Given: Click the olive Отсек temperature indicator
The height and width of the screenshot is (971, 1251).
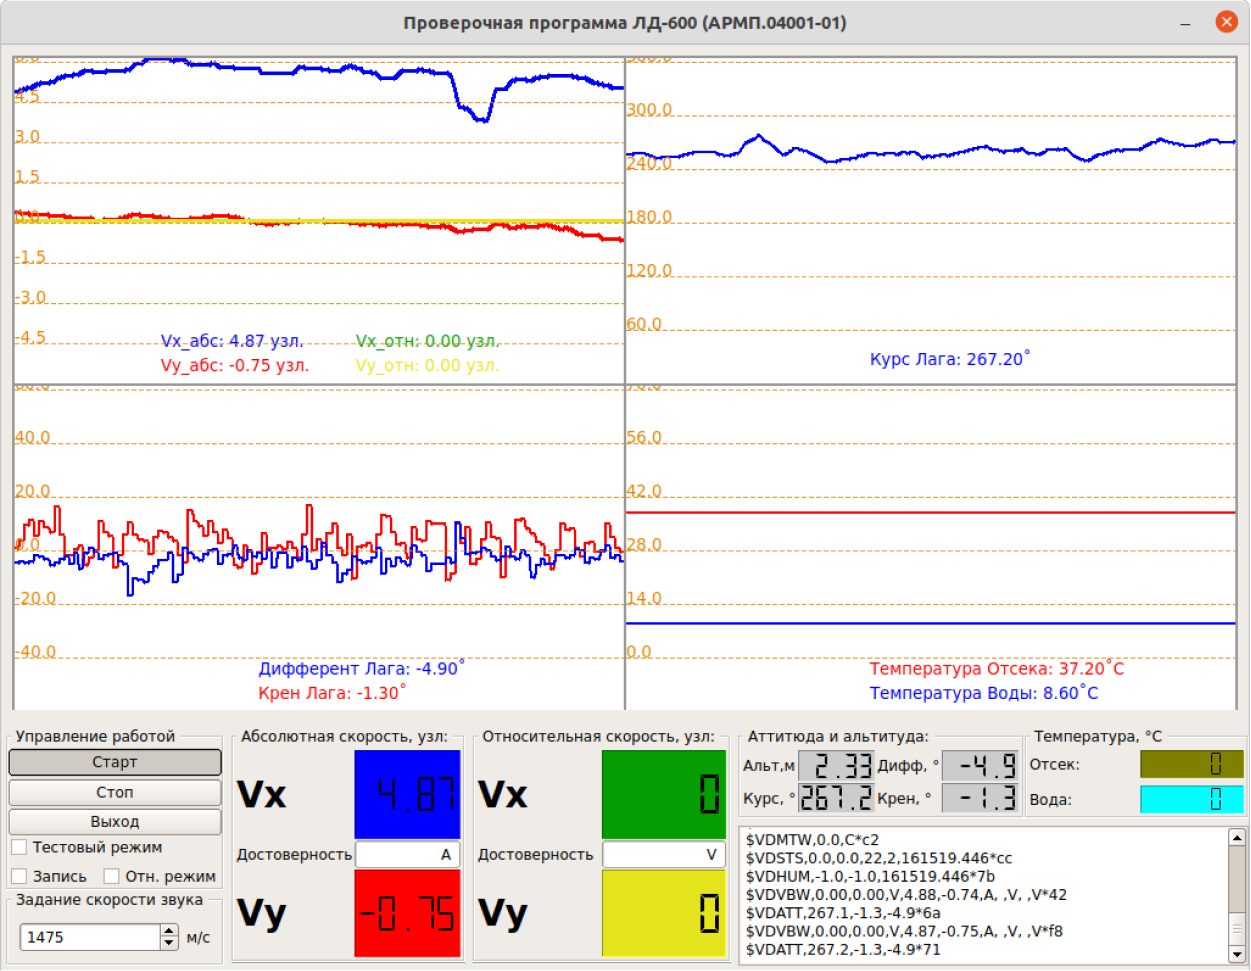Looking at the screenshot, I should coord(1192,764).
